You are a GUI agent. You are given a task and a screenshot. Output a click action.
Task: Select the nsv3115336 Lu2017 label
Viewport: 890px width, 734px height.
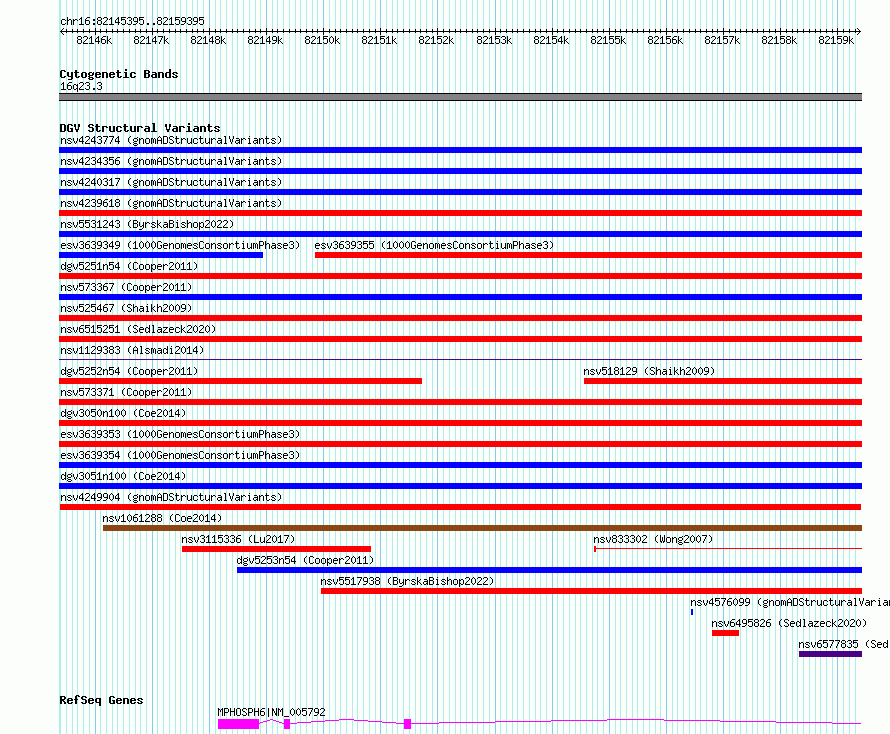(x=238, y=539)
